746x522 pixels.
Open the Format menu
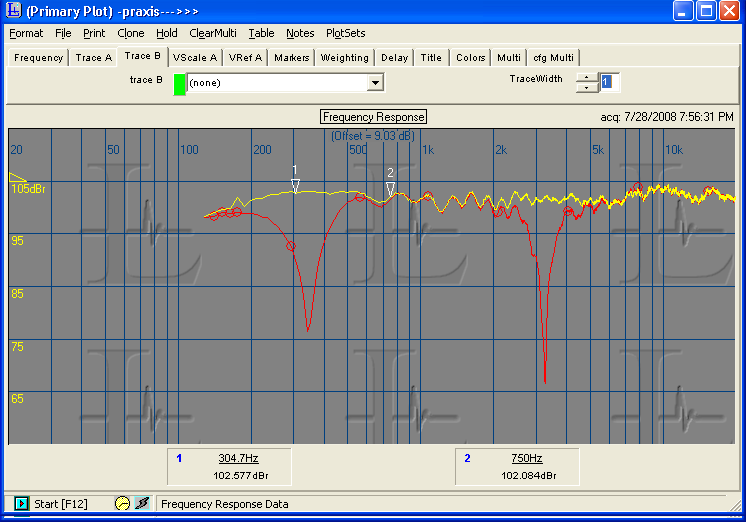coord(26,33)
